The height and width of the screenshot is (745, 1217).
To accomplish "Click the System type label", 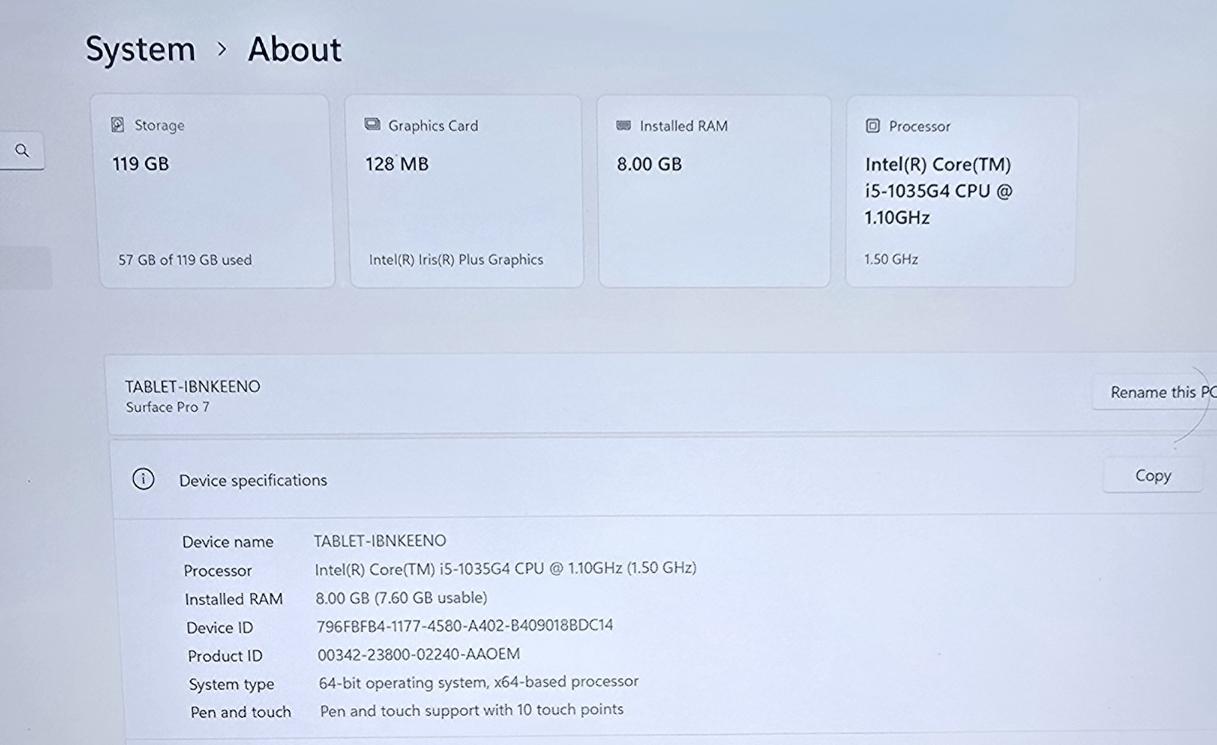I will (232, 685).
